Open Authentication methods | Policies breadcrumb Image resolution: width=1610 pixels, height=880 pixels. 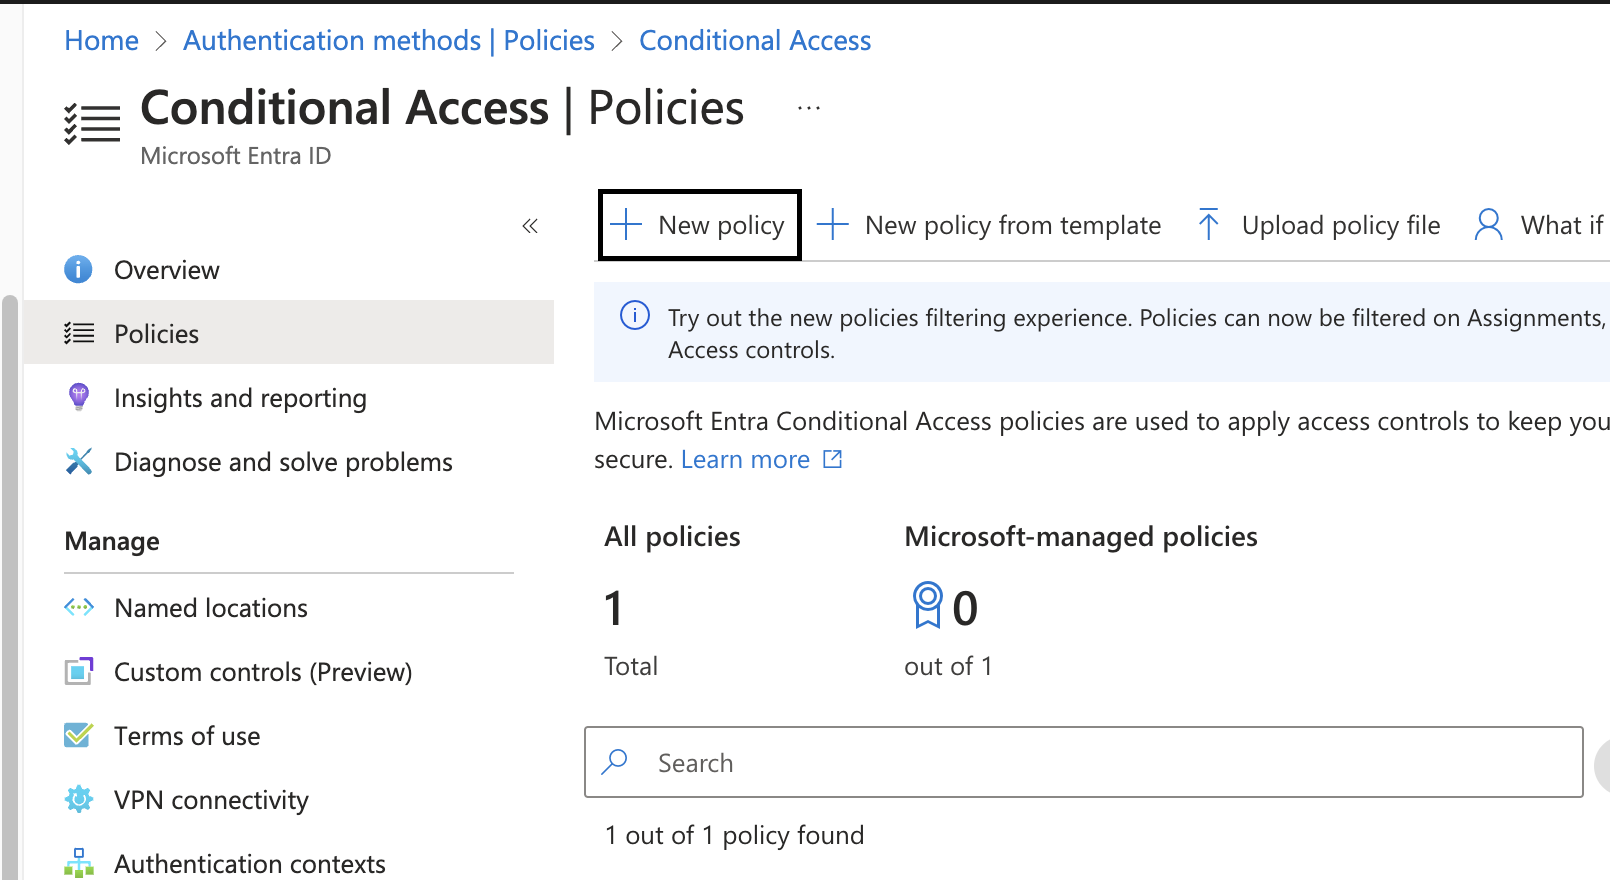pyautogui.click(x=389, y=41)
